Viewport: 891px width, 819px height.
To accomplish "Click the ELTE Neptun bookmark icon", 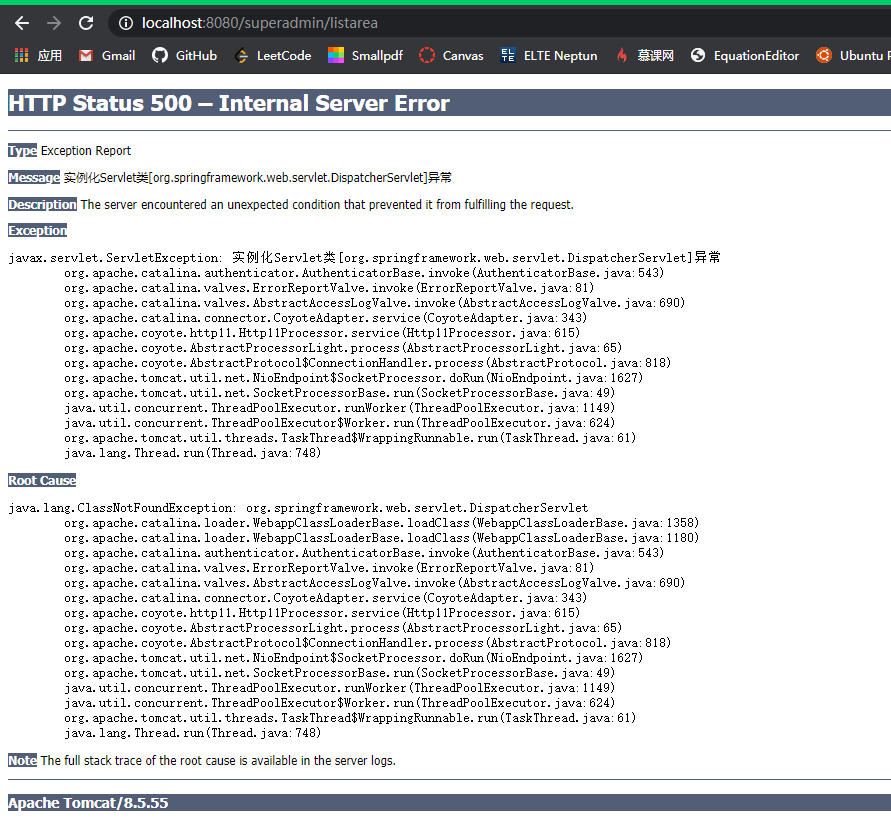I will [507, 56].
